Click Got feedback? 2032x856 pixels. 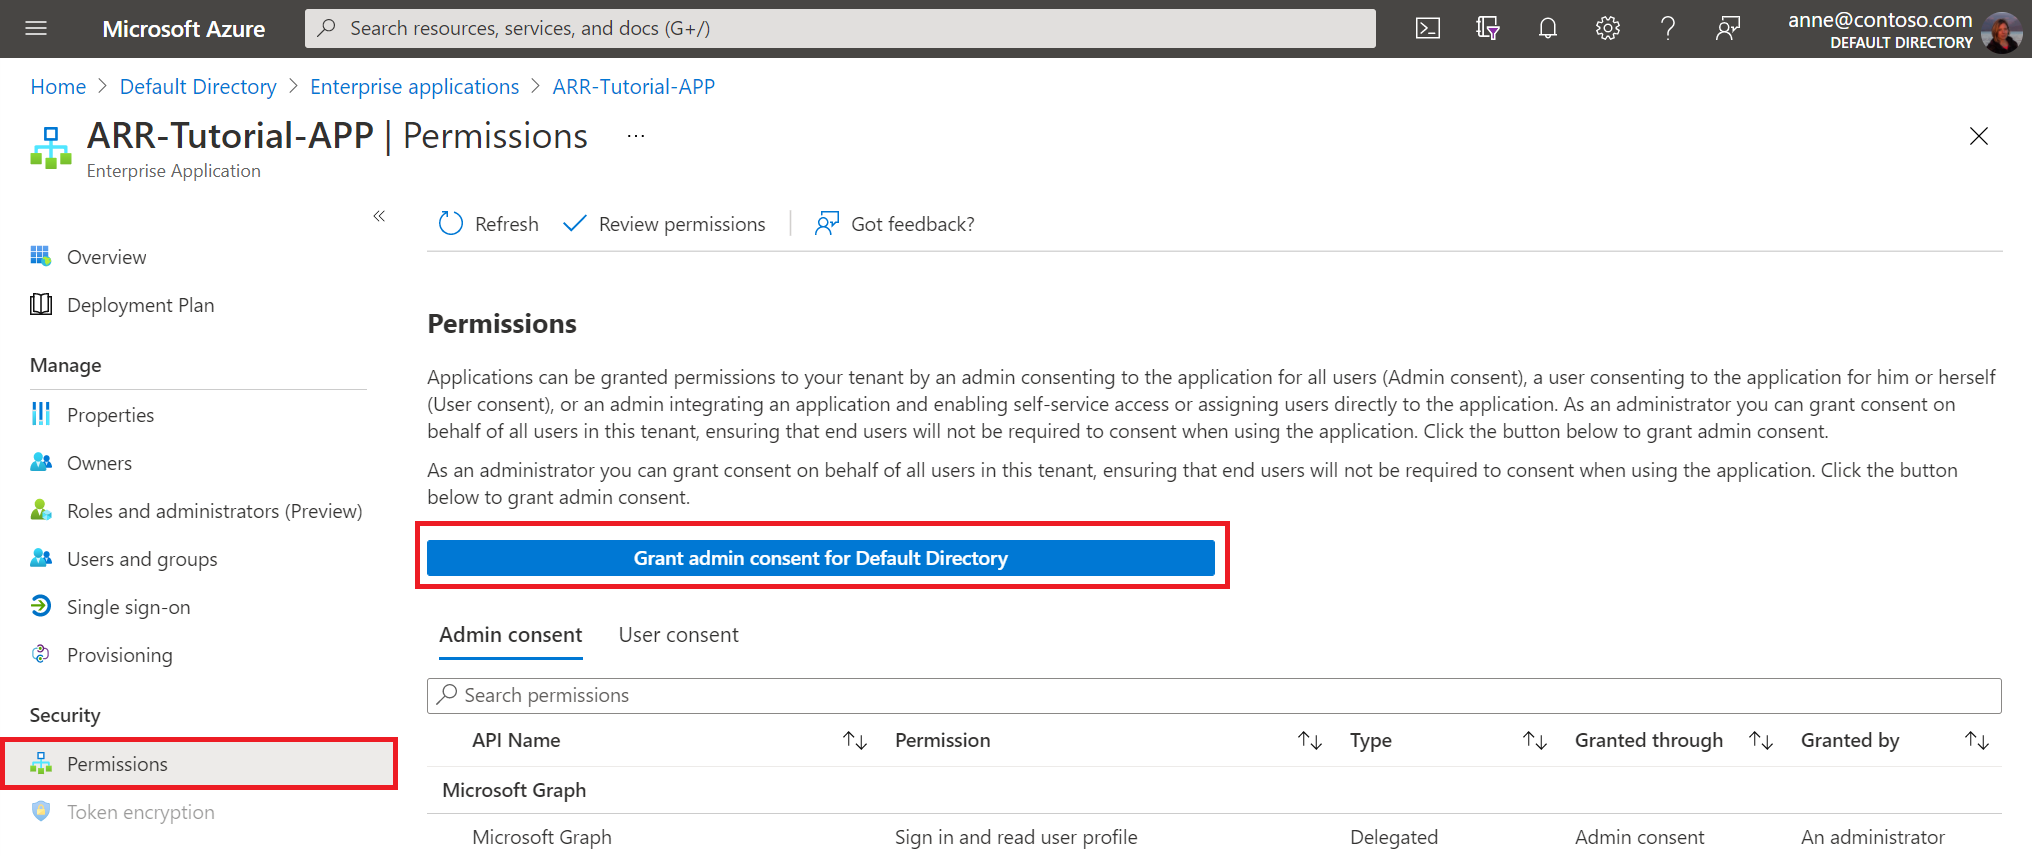(913, 224)
